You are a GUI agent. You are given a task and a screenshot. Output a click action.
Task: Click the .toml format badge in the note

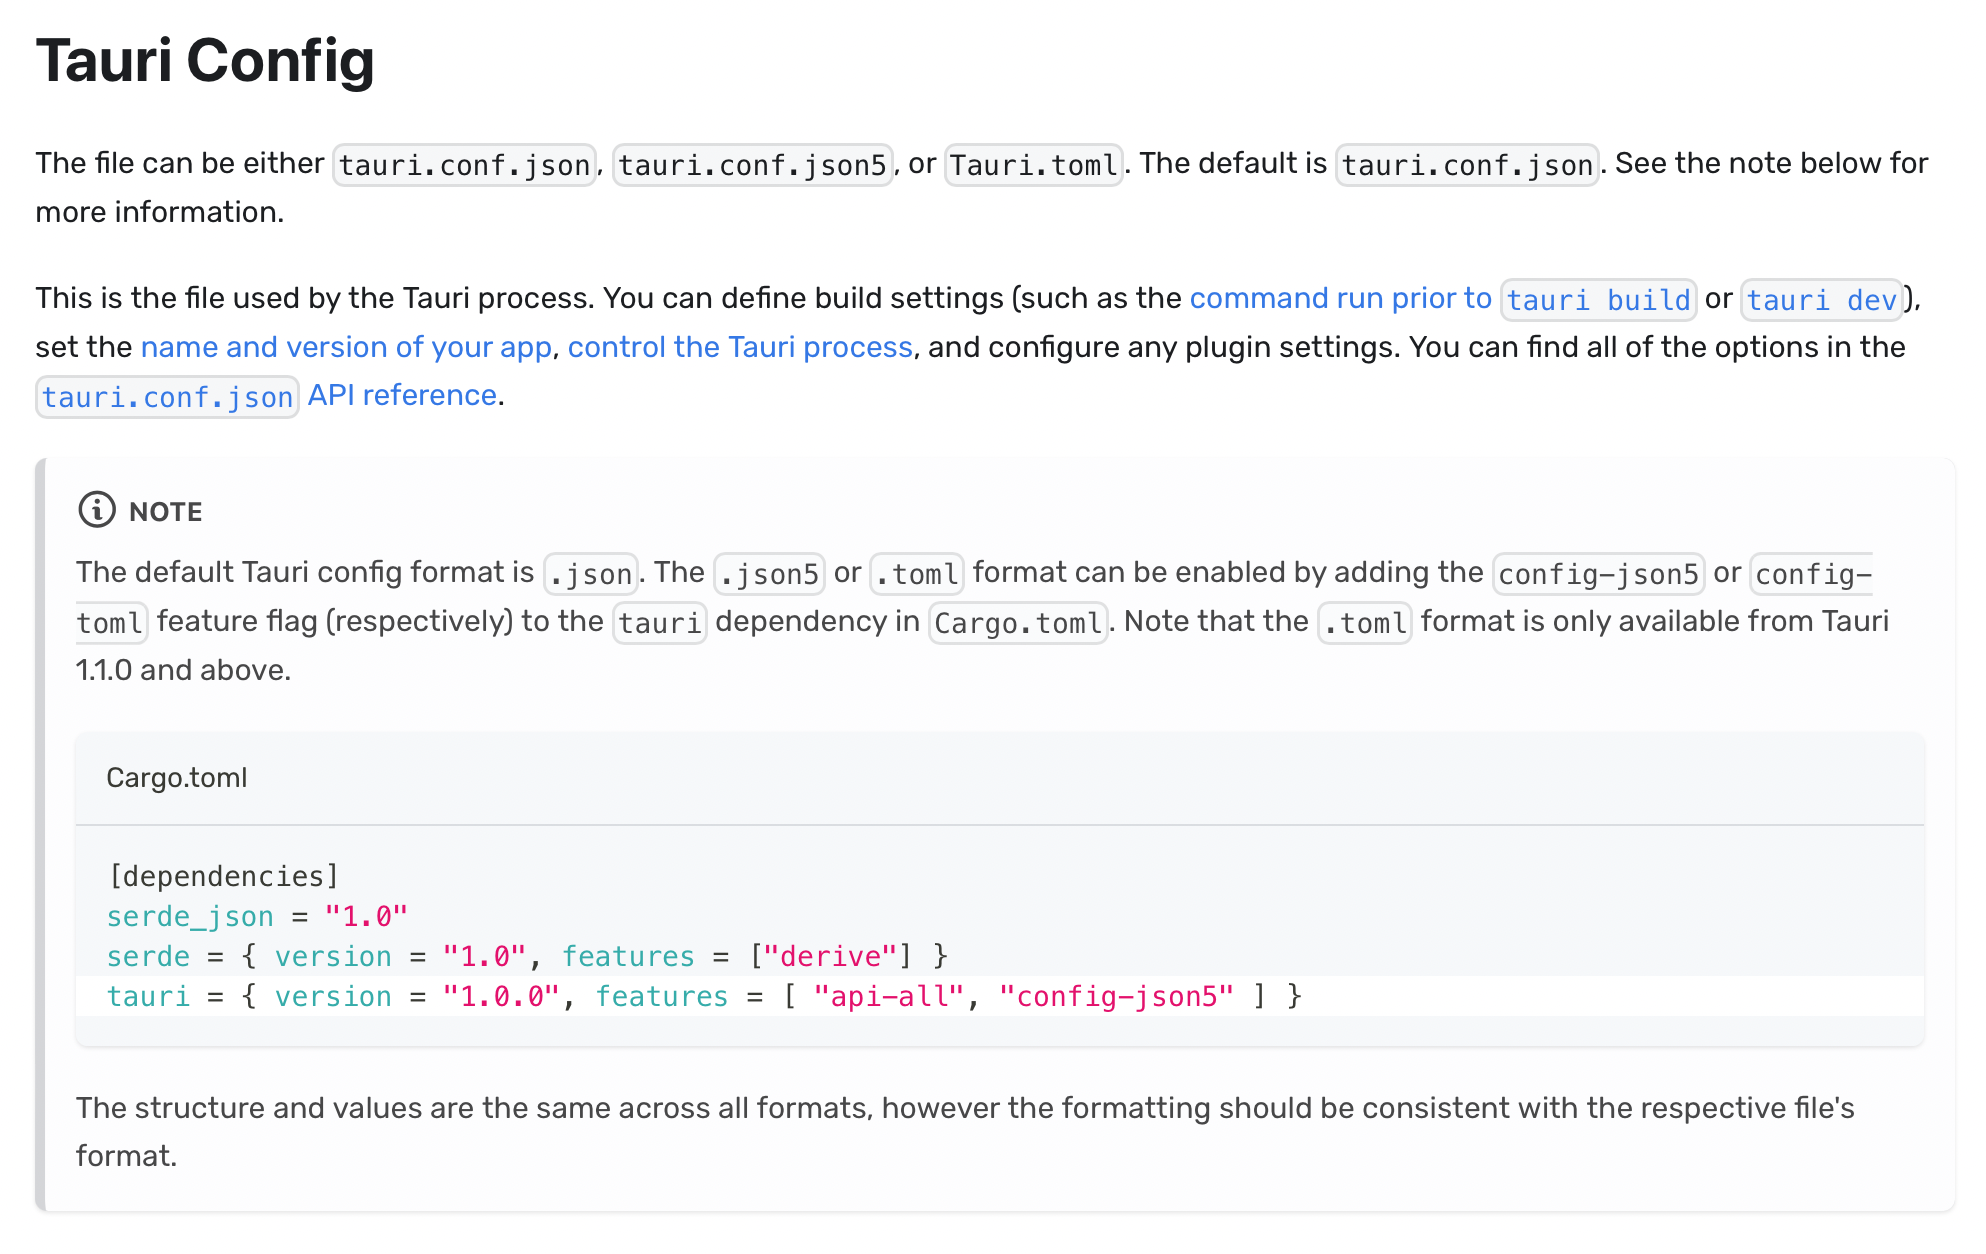(x=1363, y=622)
